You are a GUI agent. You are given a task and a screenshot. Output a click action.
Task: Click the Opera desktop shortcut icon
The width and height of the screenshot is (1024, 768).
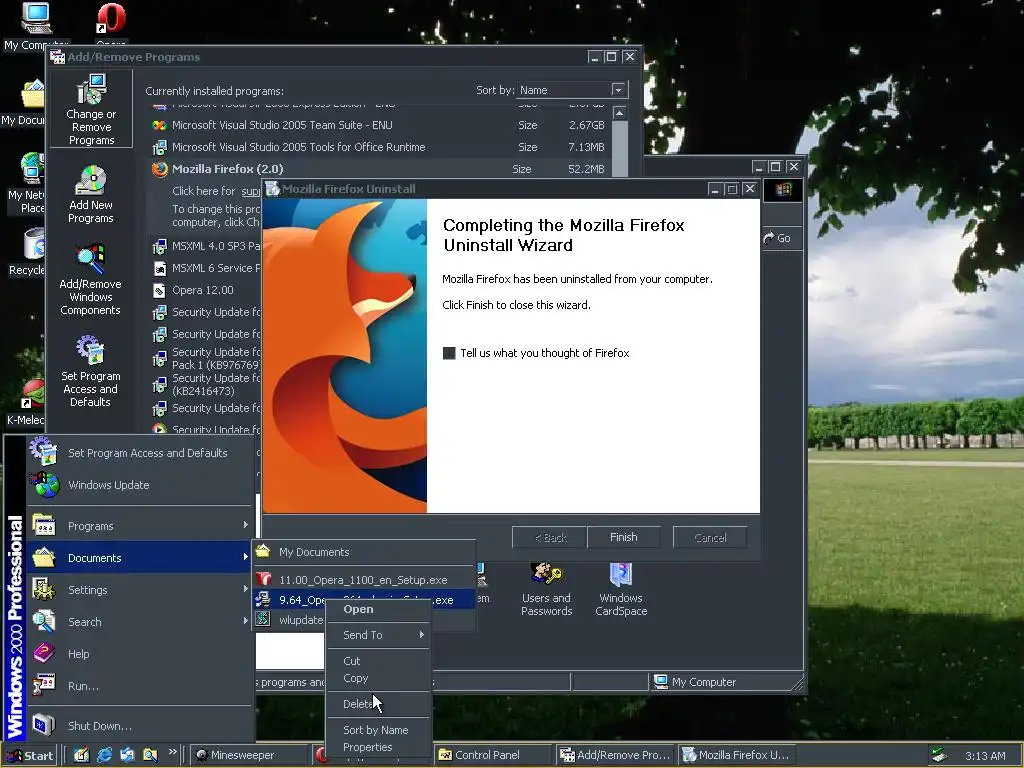(x=111, y=18)
